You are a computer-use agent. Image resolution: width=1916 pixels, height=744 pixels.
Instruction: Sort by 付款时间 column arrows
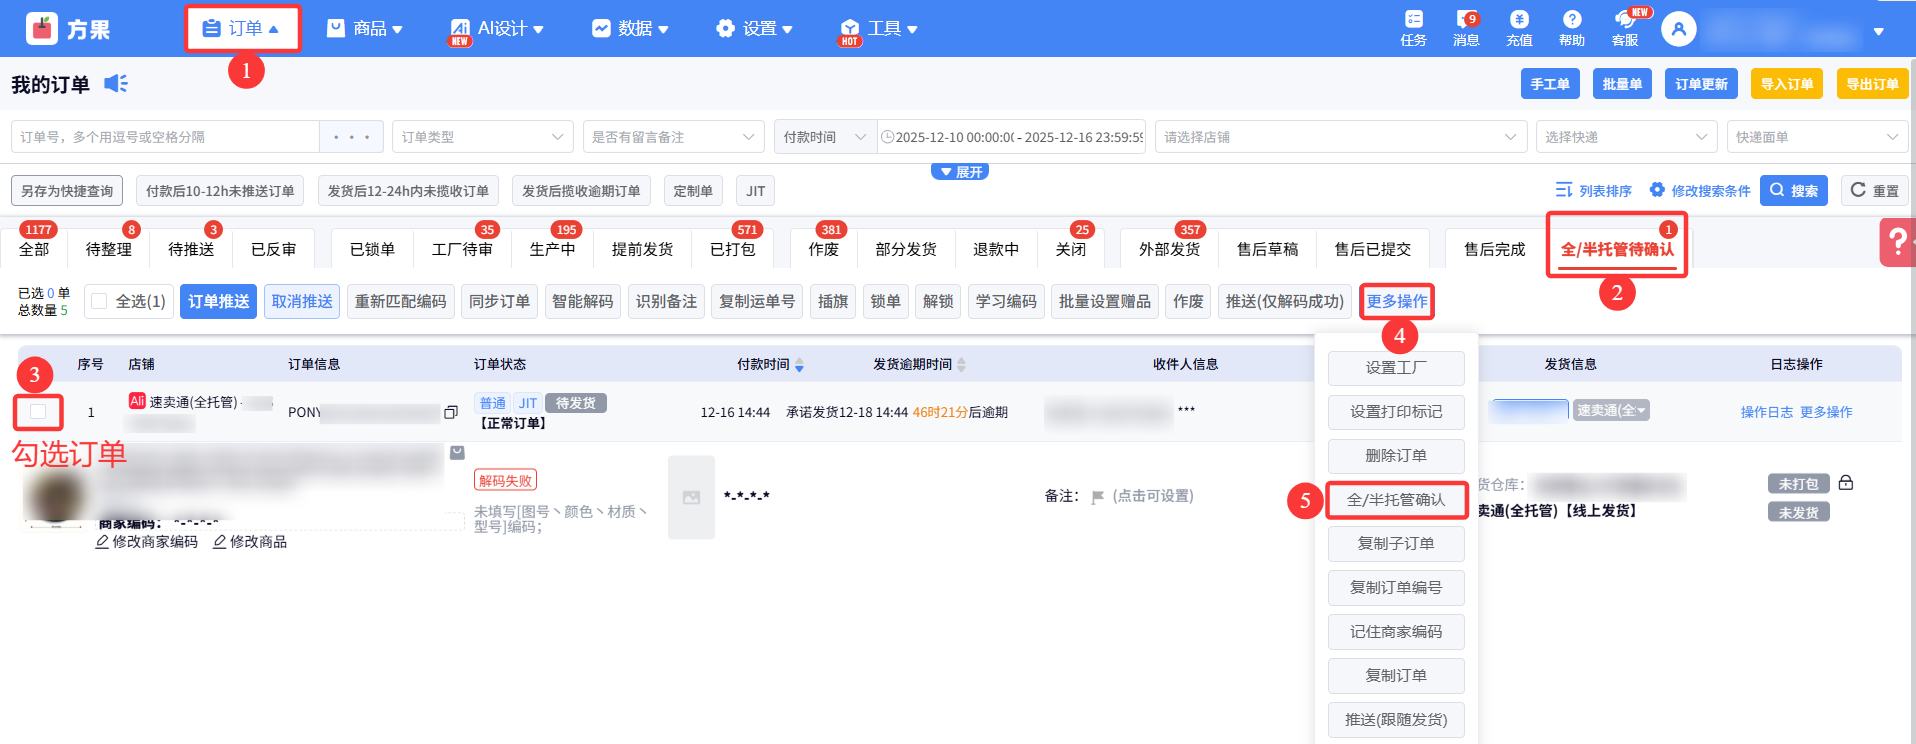tap(799, 365)
